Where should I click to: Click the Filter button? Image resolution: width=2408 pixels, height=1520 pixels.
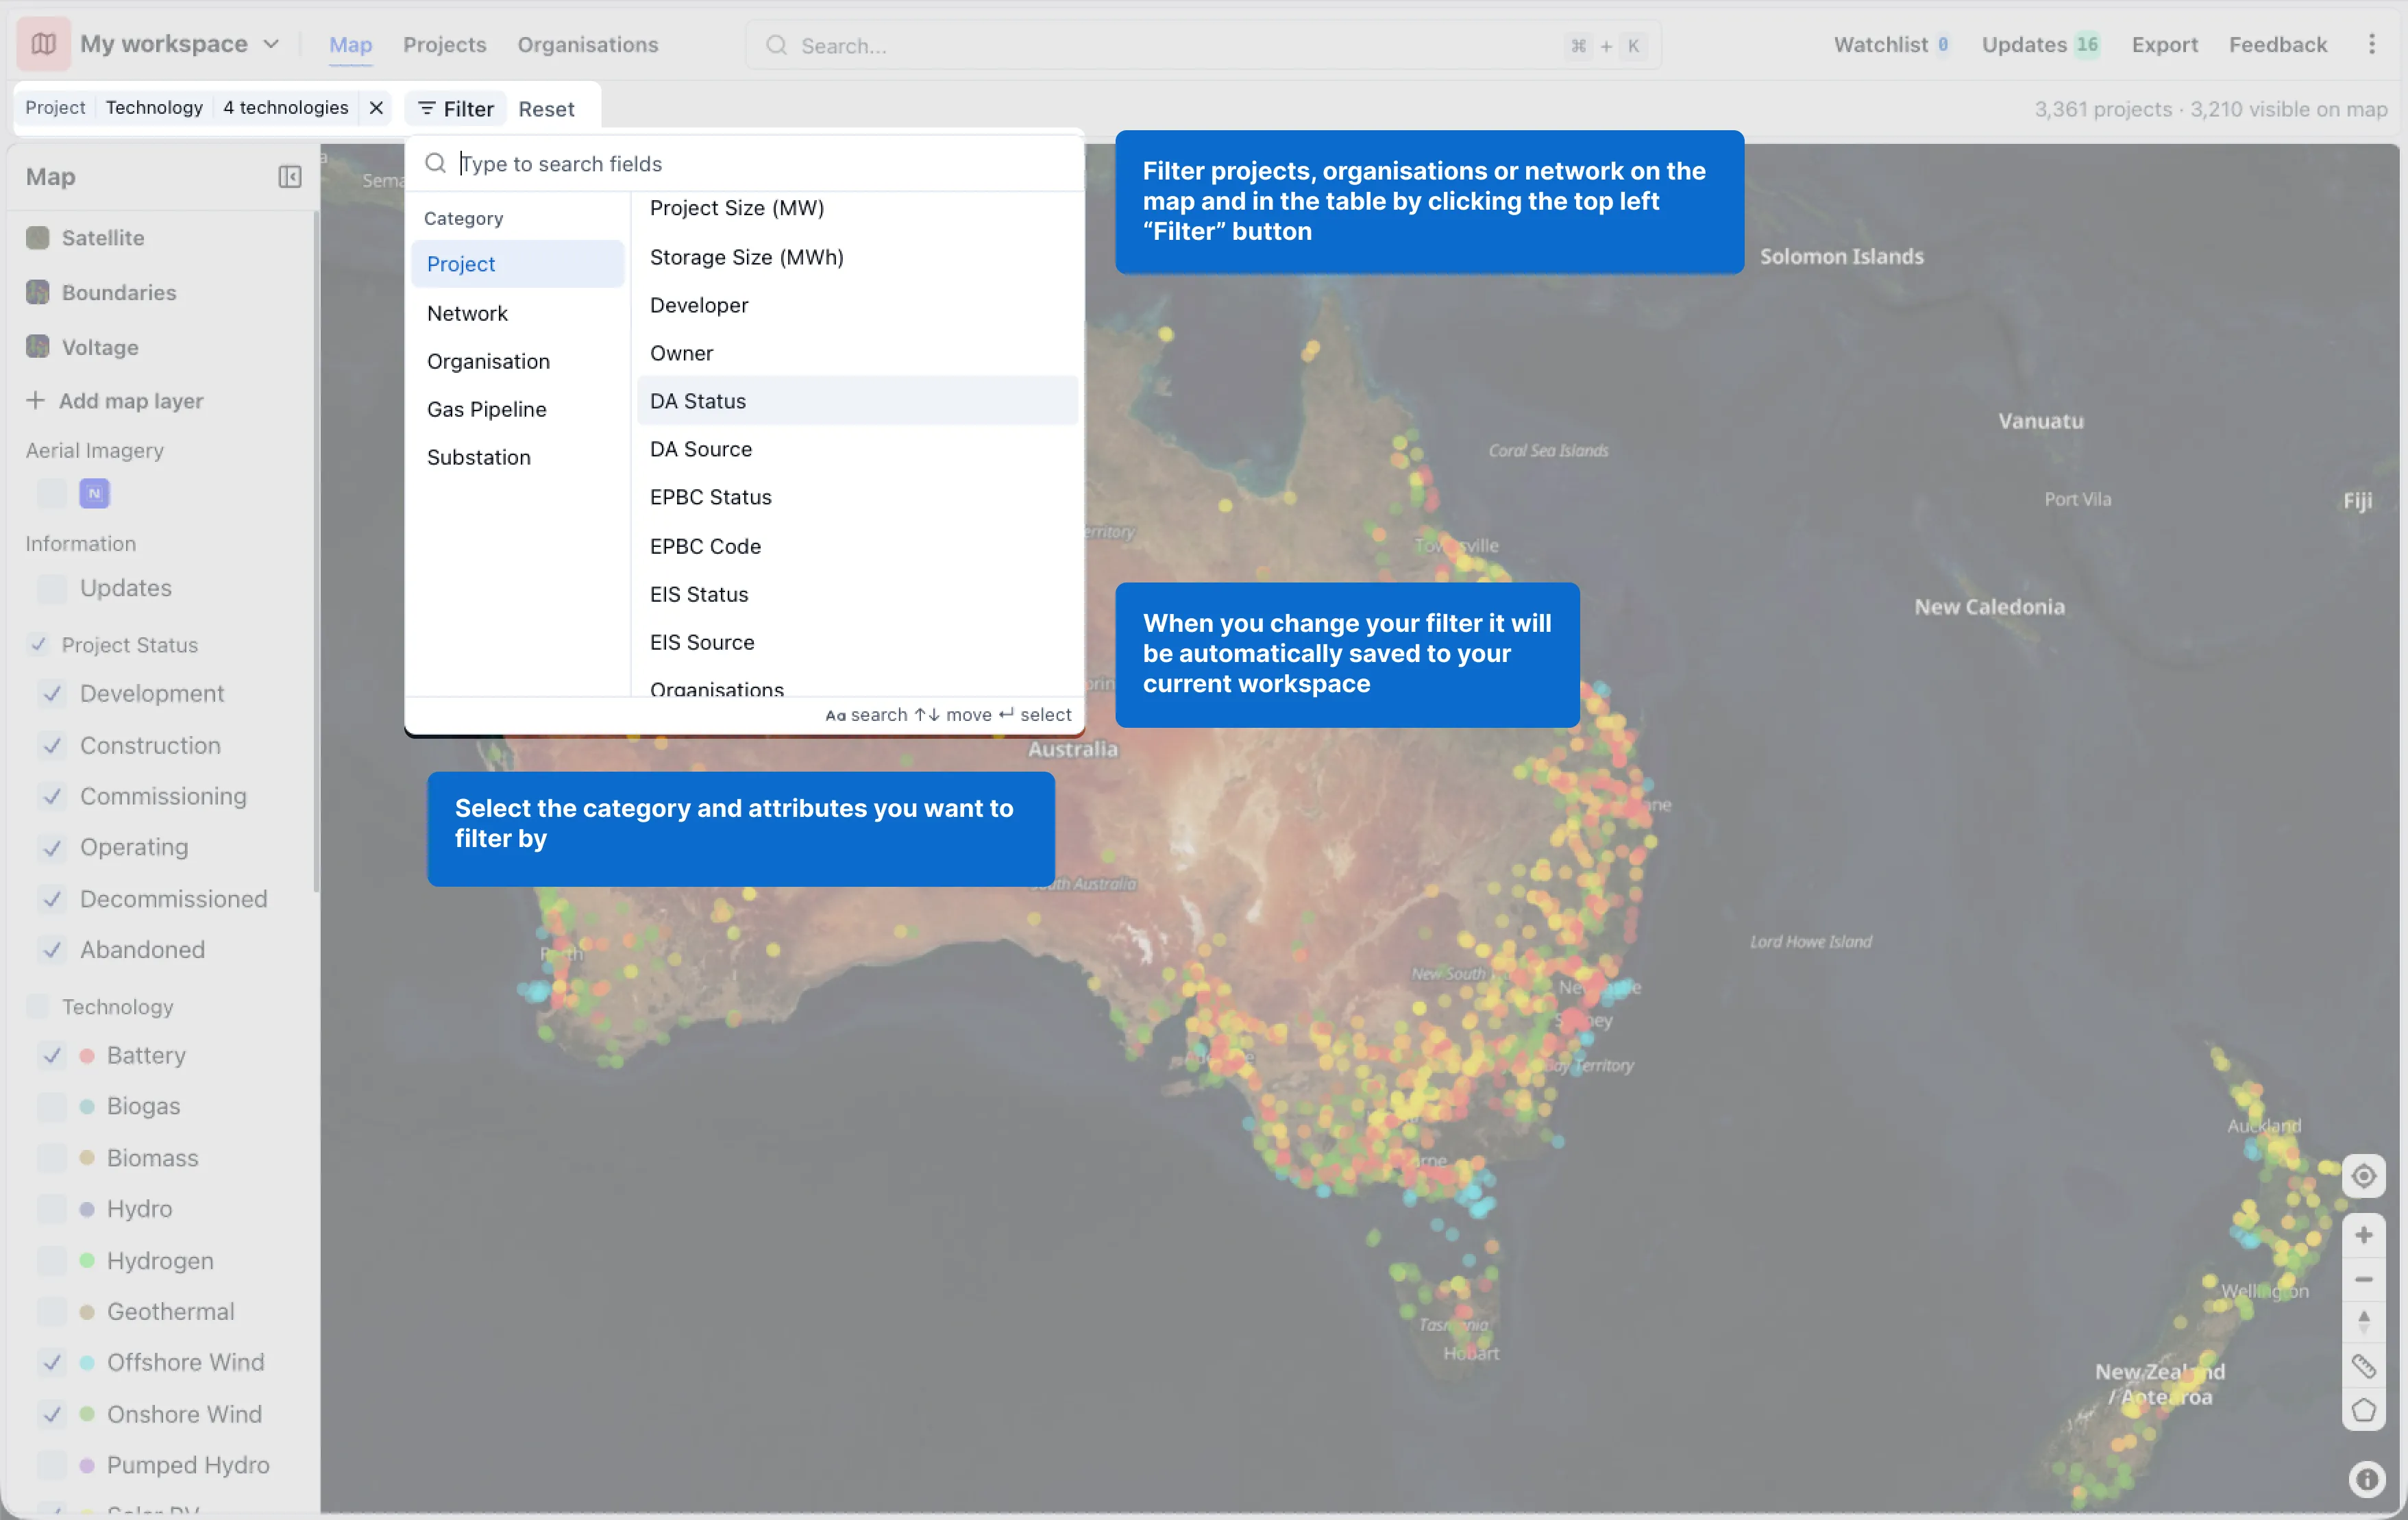click(x=455, y=108)
